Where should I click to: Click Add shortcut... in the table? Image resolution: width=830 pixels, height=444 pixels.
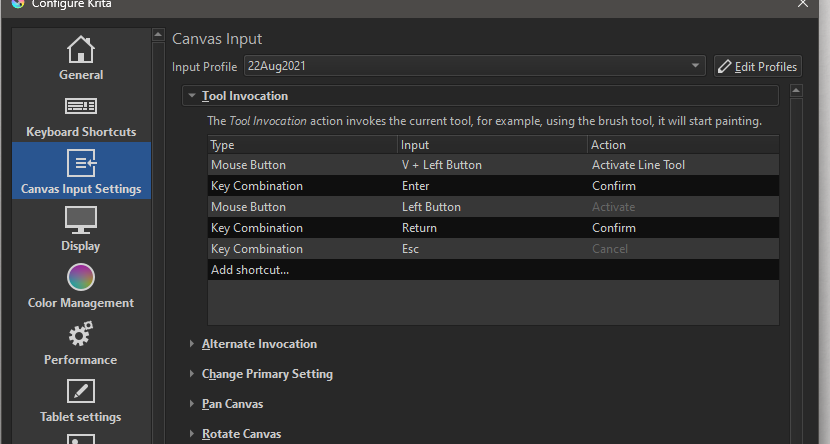[250, 270]
